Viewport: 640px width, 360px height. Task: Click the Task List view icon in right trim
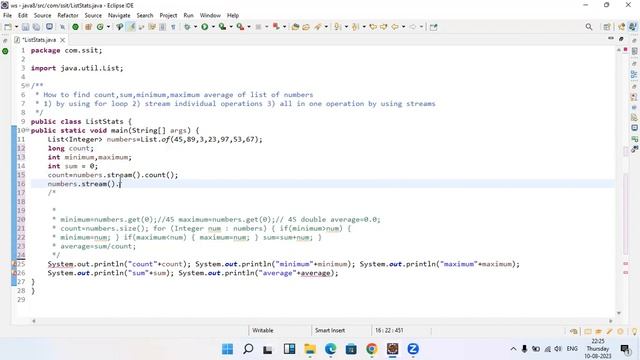coord(634,51)
